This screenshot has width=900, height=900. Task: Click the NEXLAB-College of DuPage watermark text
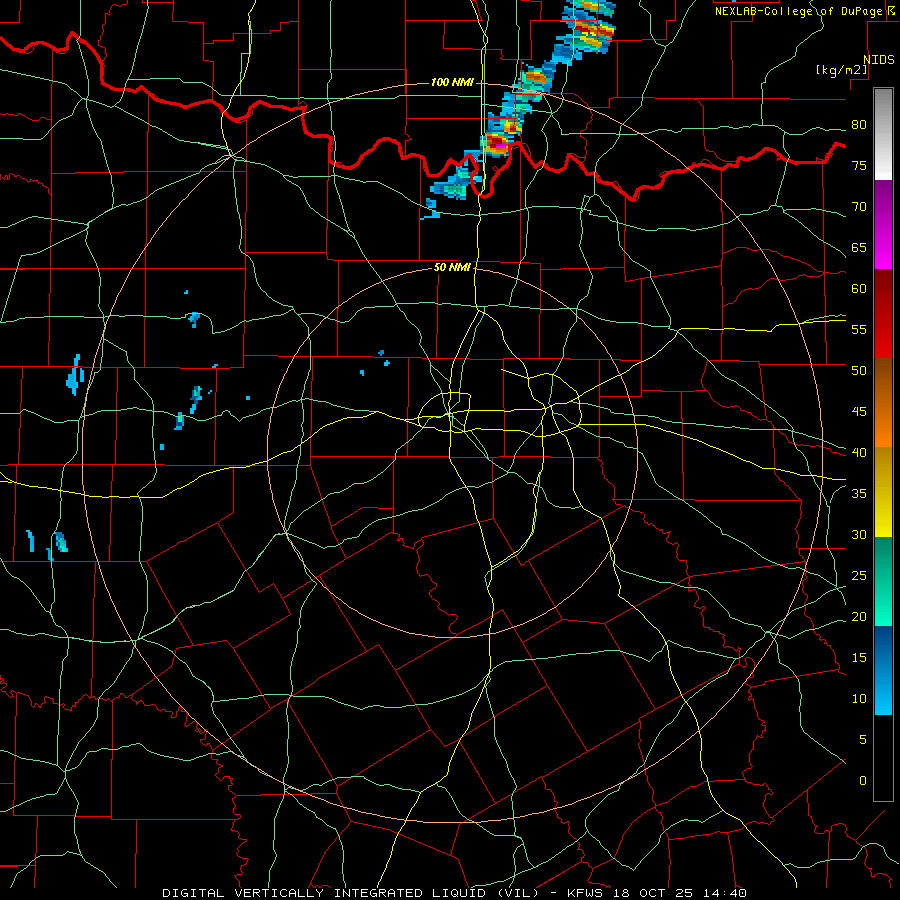click(800, 11)
